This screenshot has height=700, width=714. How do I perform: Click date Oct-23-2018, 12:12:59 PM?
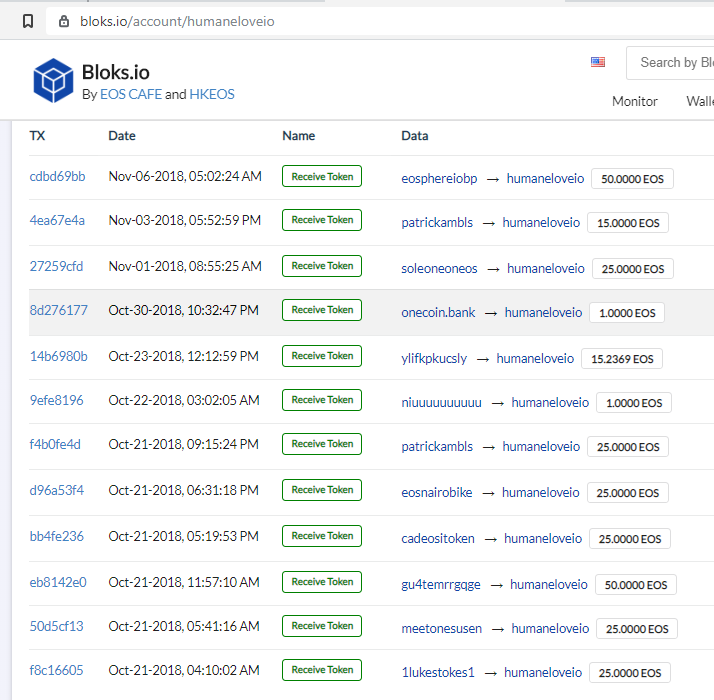point(184,357)
